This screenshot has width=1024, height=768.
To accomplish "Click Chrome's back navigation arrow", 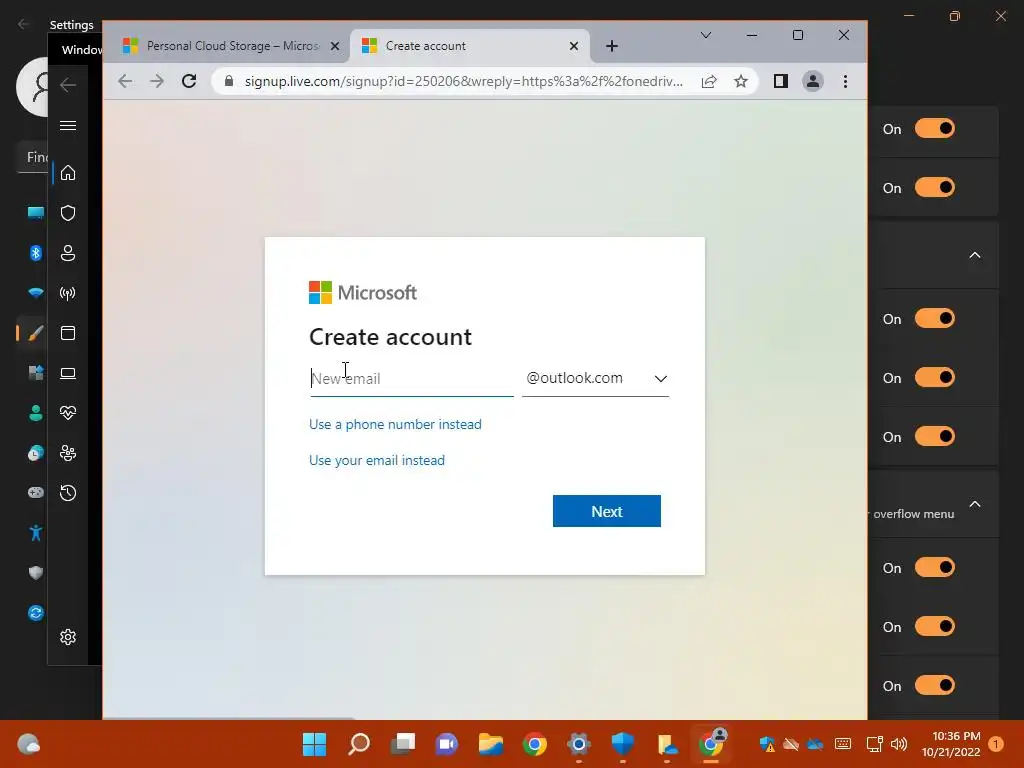I will coord(125,81).
